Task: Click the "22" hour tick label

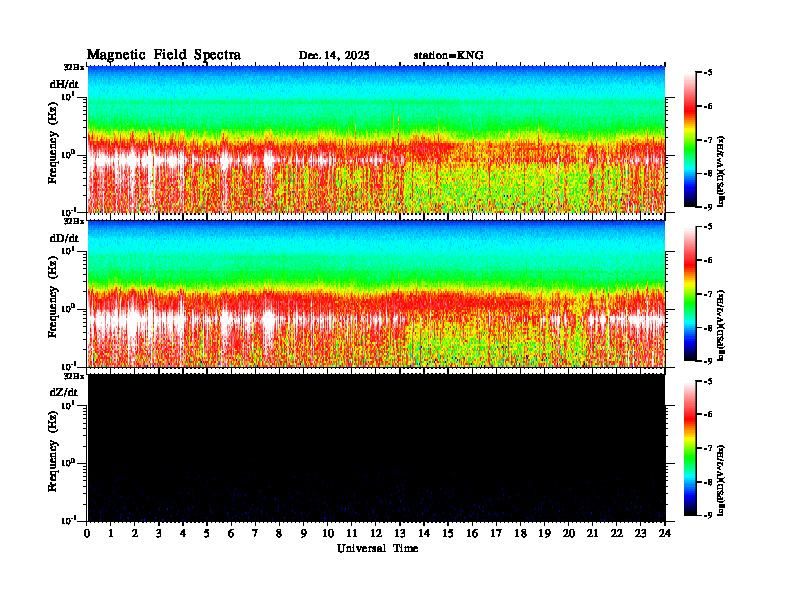Action: [617, 533]
